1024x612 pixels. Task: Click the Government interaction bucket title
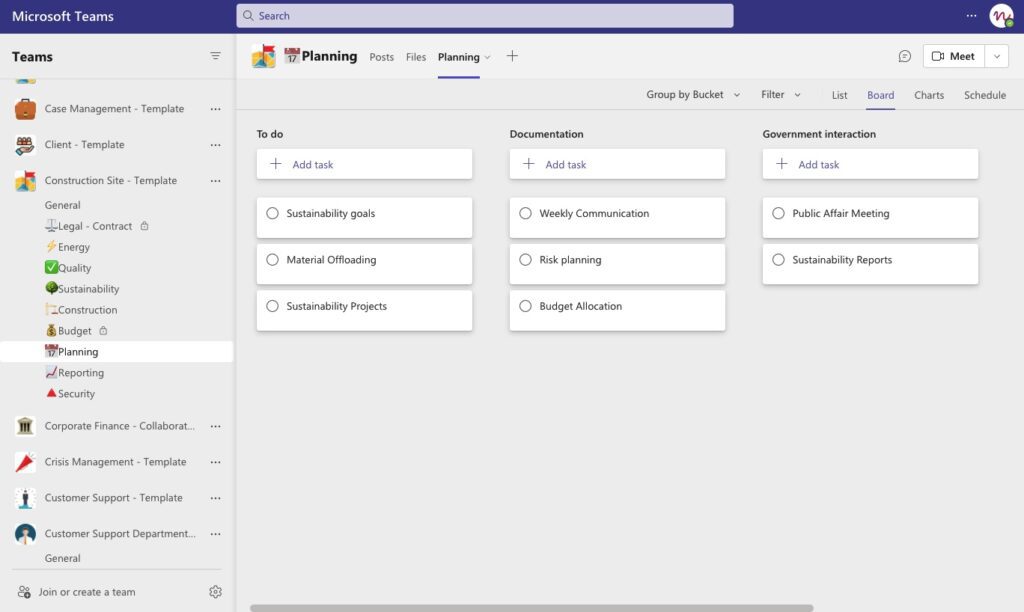[819, 134]
